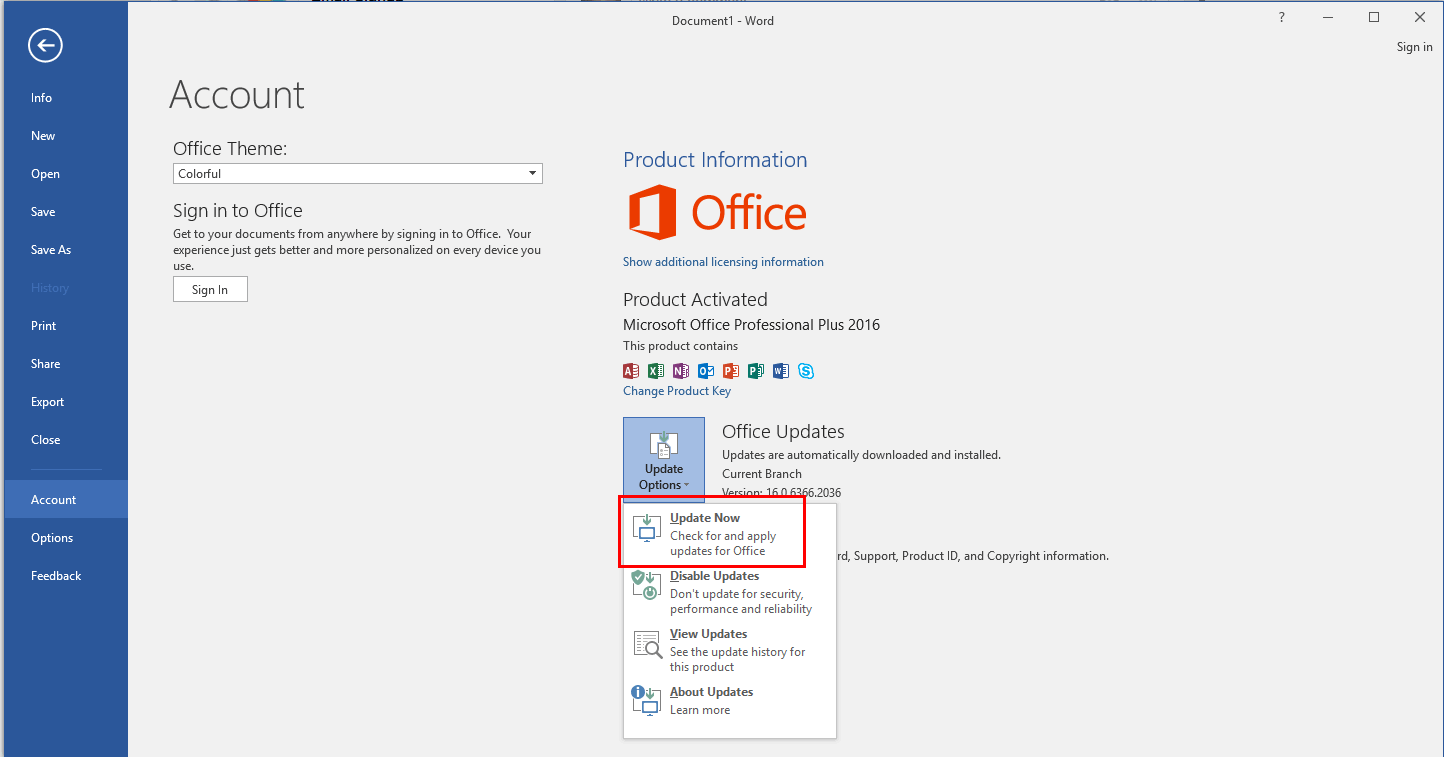The height and width of the screenshot is (757, 1444).
Task: Click the Excel app icon
Action: [x=656, y=371]
